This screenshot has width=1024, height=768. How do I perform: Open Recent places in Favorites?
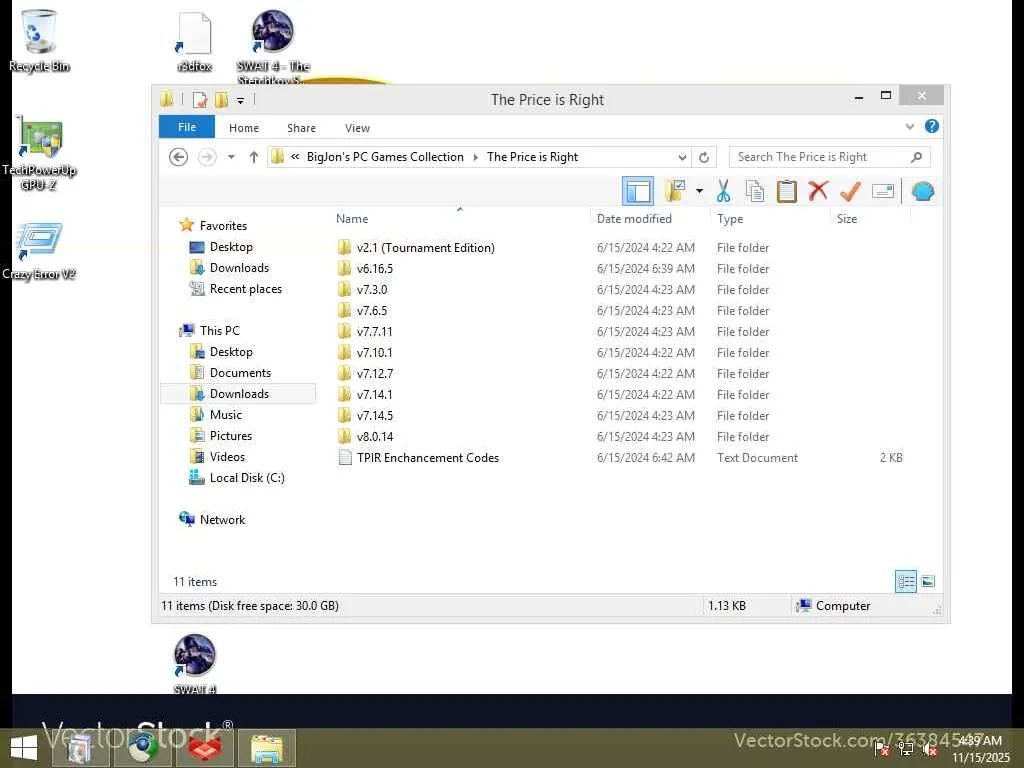[246, 289]
